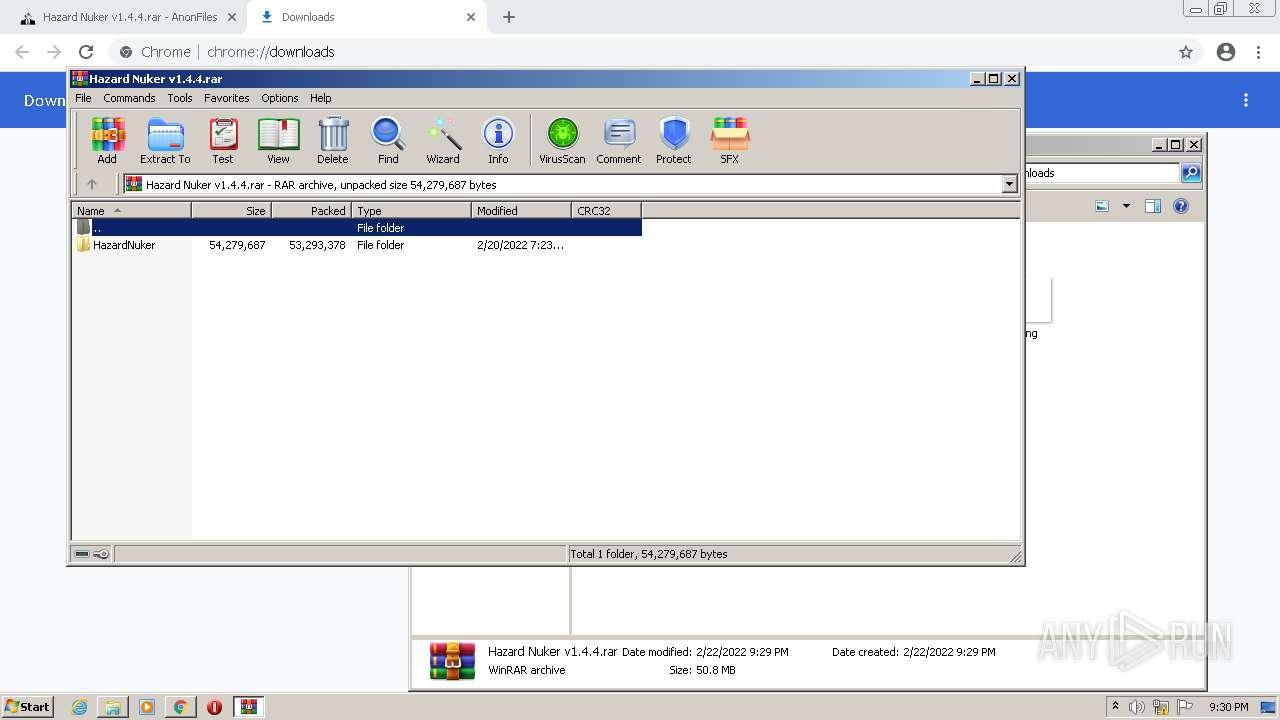Go back in Chrome
The height and width of the screenshot is (720, 1280).
[x=22, y=52]
